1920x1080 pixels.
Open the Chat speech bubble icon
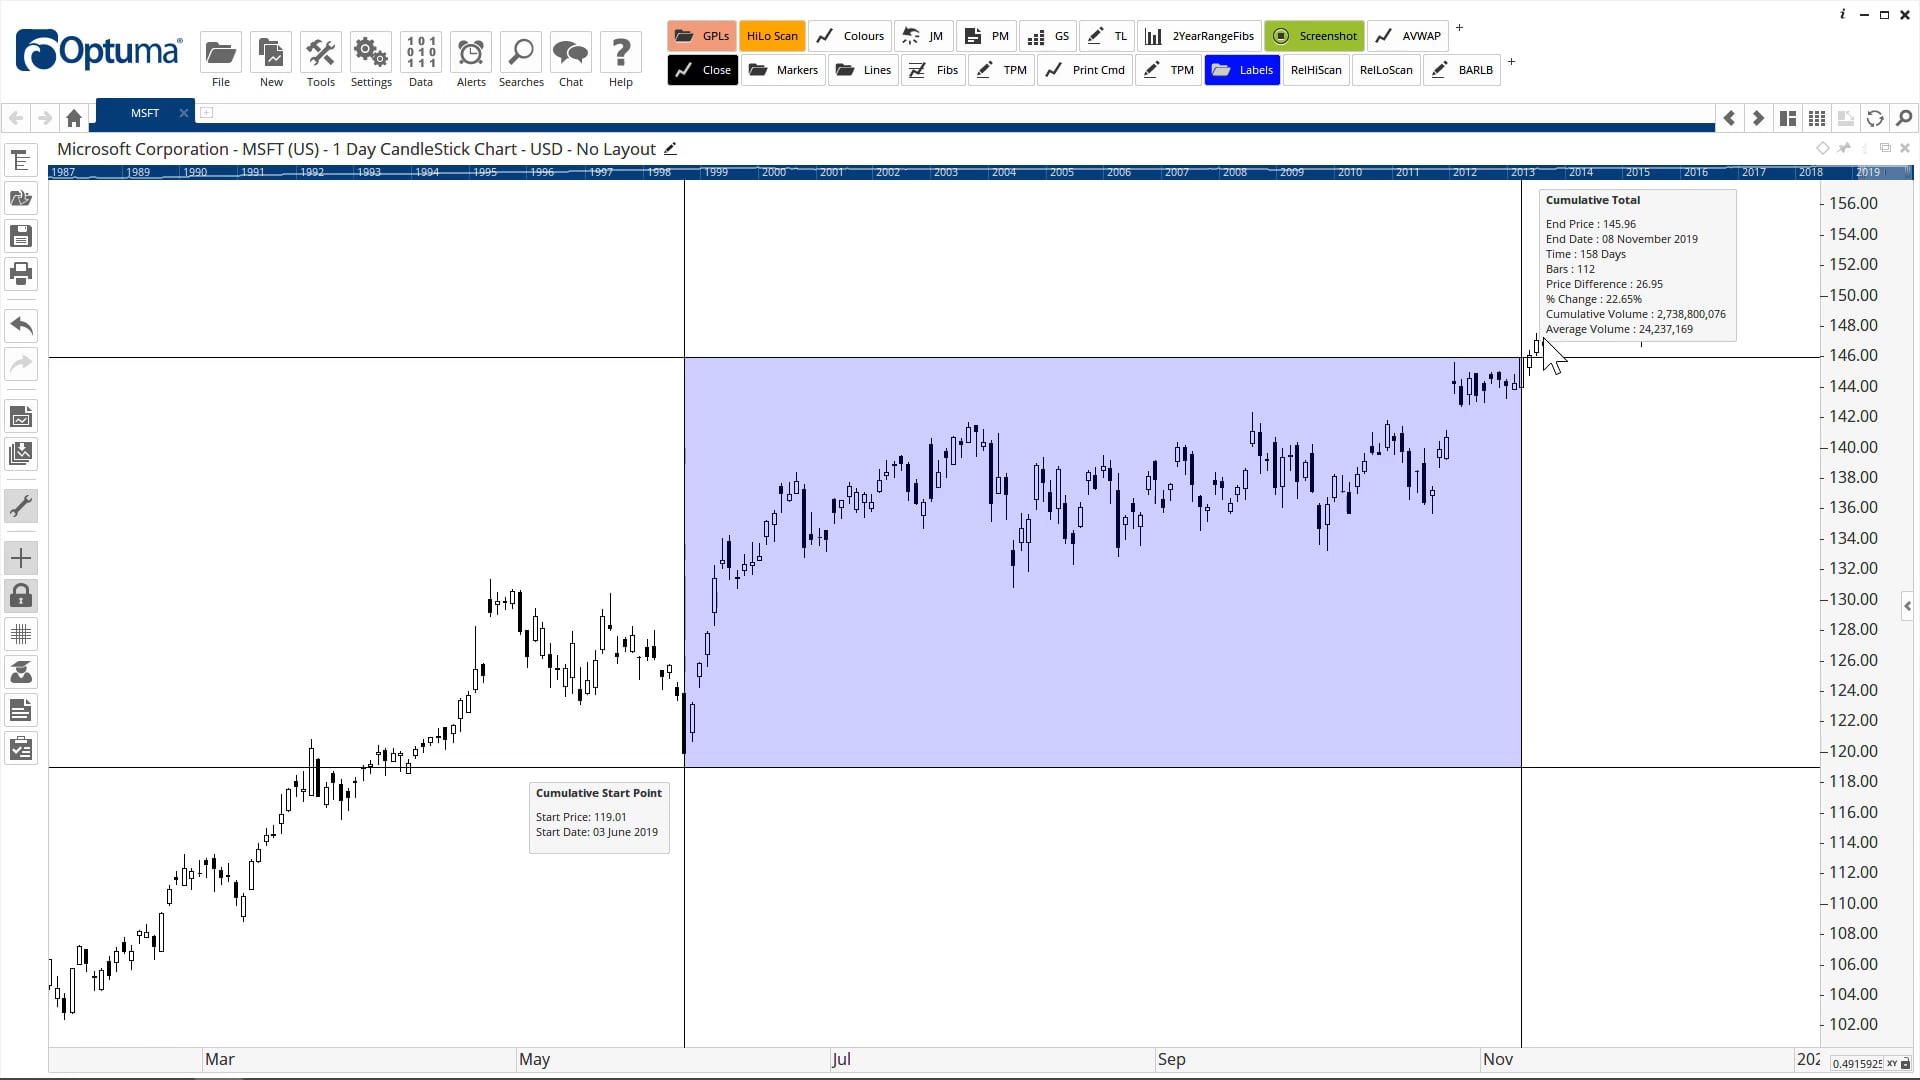click(570, 53)
